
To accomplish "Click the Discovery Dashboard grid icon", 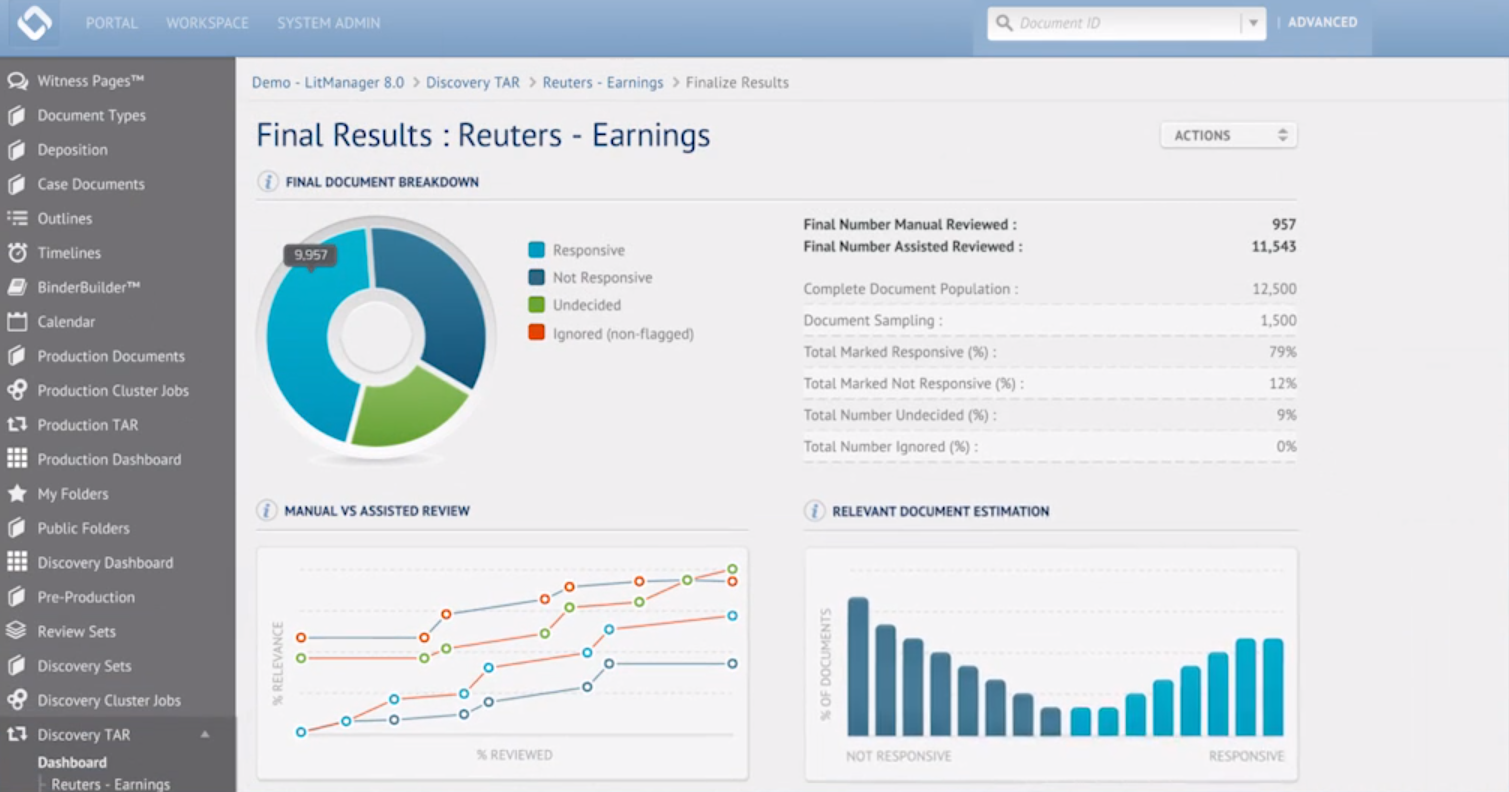I will pyautogui.click(x=17, y=562).
